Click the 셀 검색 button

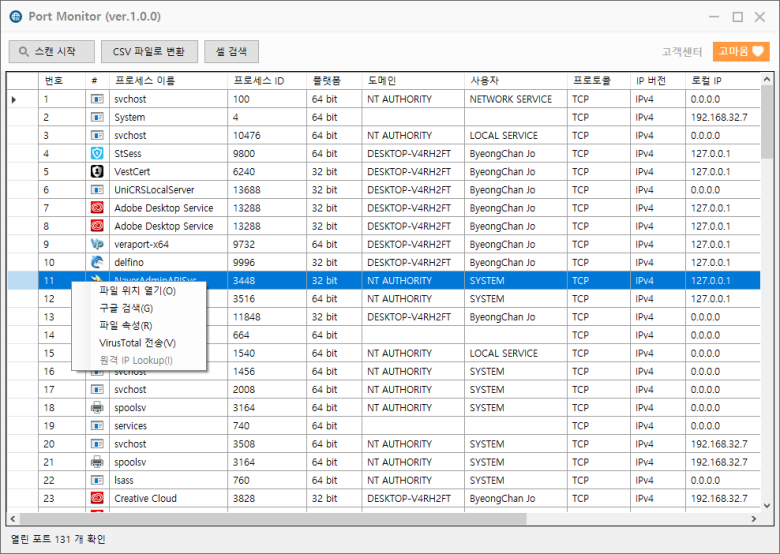click(232, 51)
